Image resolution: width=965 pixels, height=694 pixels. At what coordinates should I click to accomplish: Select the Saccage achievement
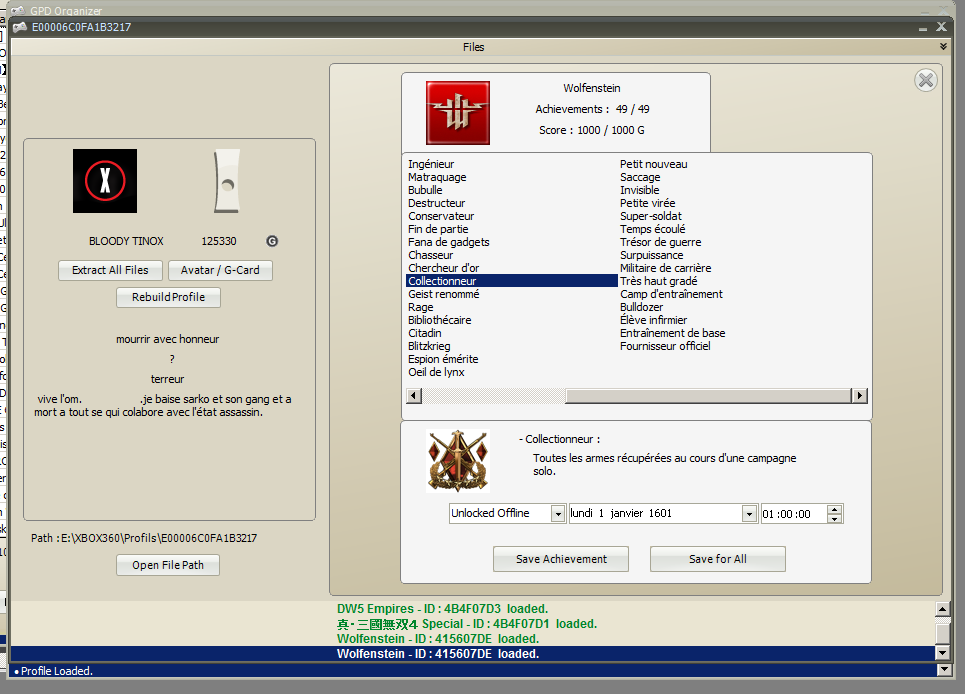coord(640,177)
